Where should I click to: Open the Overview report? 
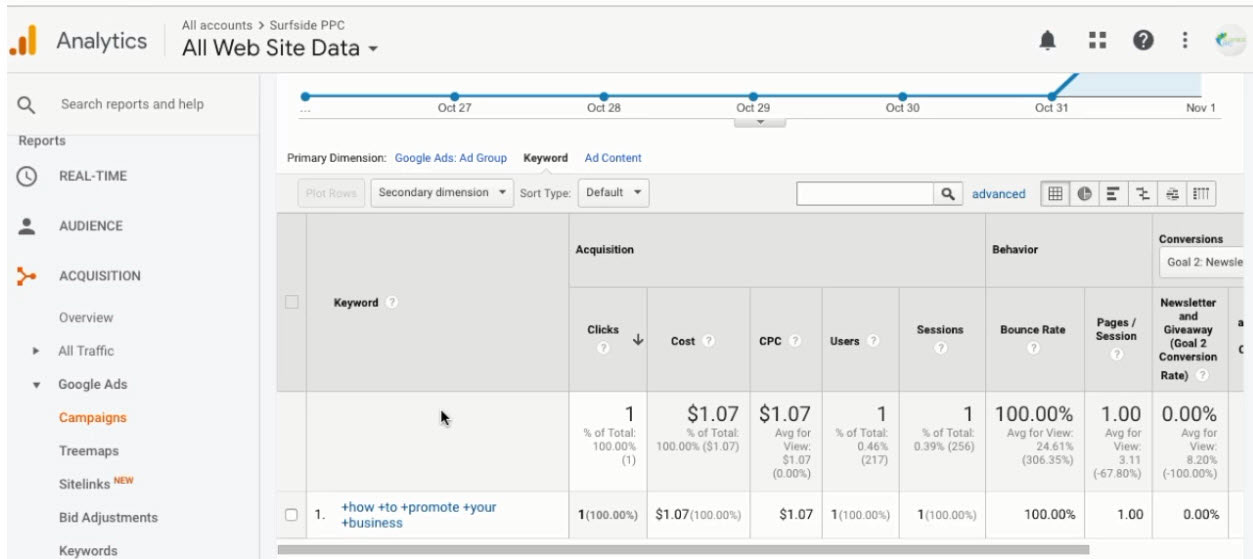point(86,318)
